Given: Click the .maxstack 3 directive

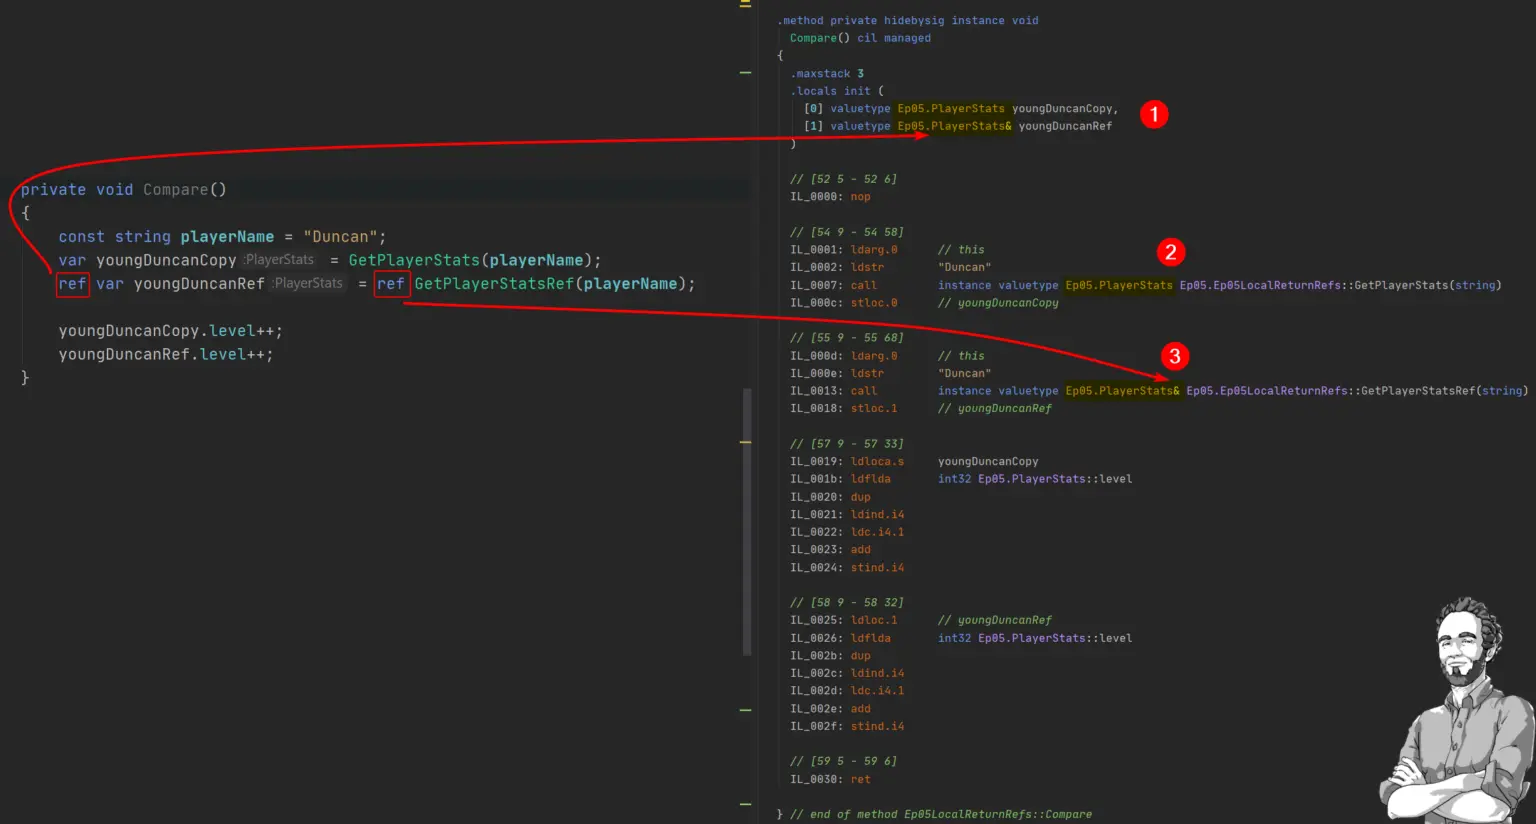Looking at the screenshot, I should coord(826,73).
